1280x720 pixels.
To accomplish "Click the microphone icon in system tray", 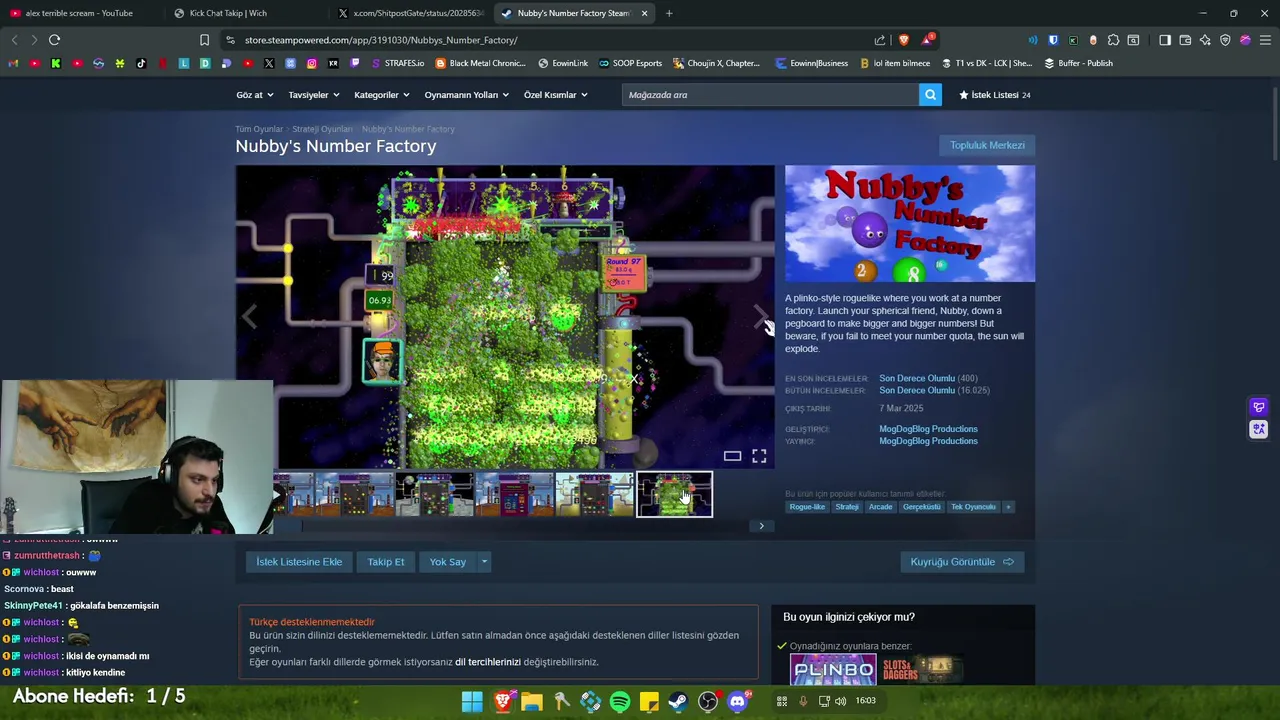I will pyautogui.click(x=803, y=701).
